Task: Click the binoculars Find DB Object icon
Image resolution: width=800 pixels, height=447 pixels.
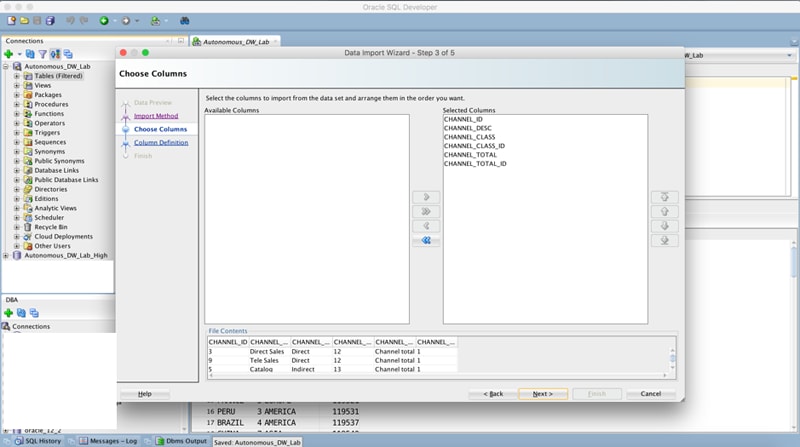Action: pos(184,20)
